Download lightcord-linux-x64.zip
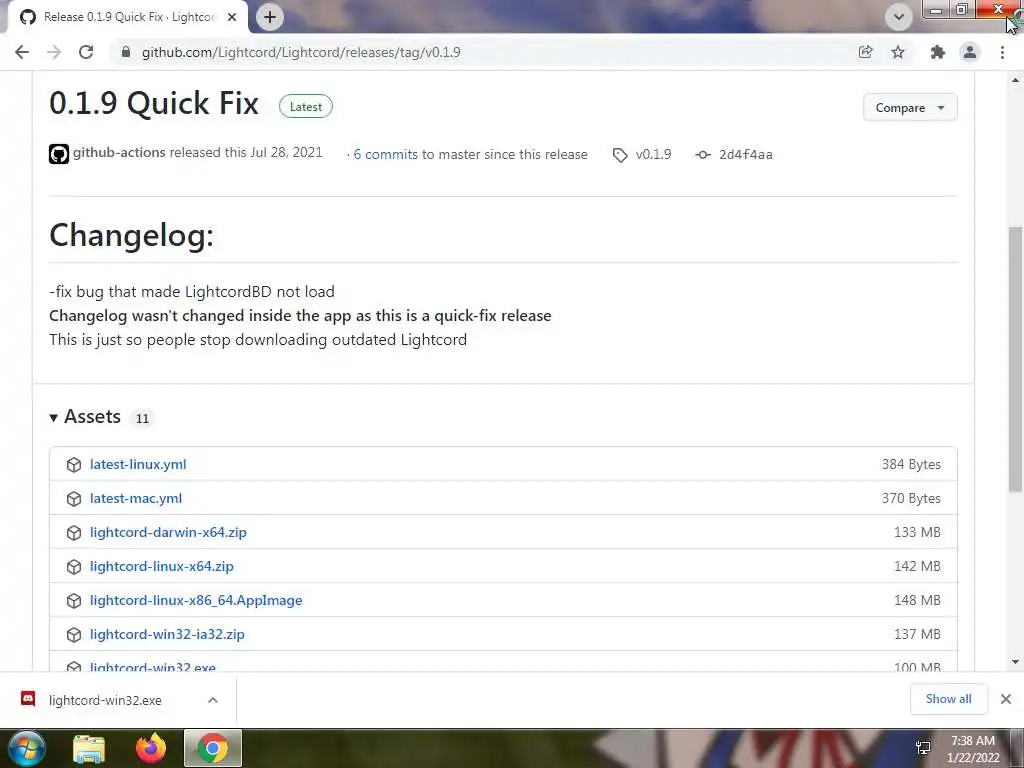 coord(162,566)
